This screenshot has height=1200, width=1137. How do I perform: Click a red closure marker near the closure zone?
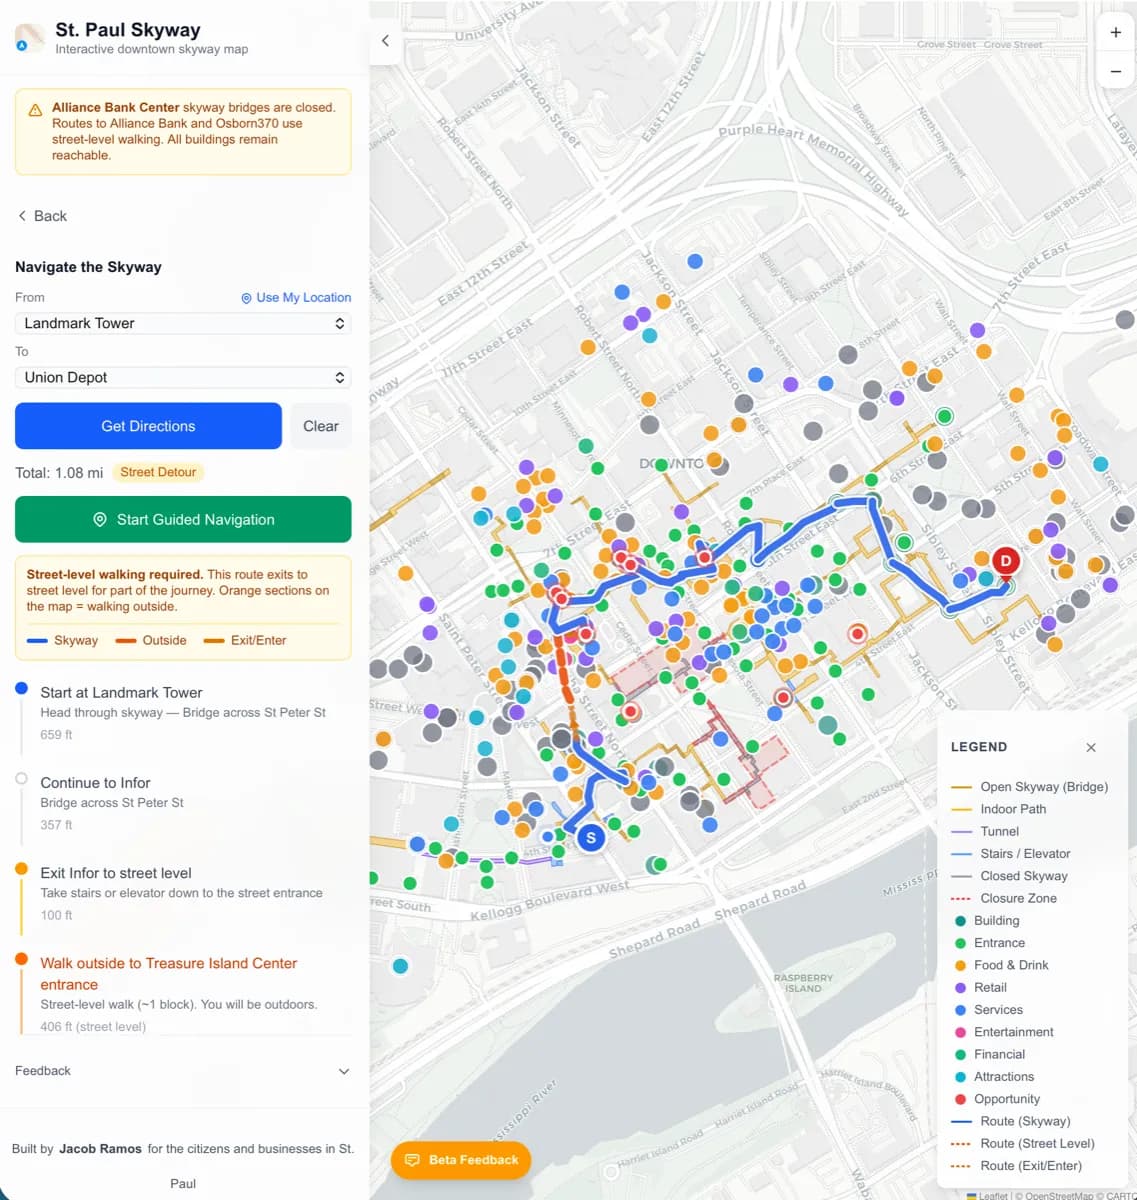tap(858, 633)
